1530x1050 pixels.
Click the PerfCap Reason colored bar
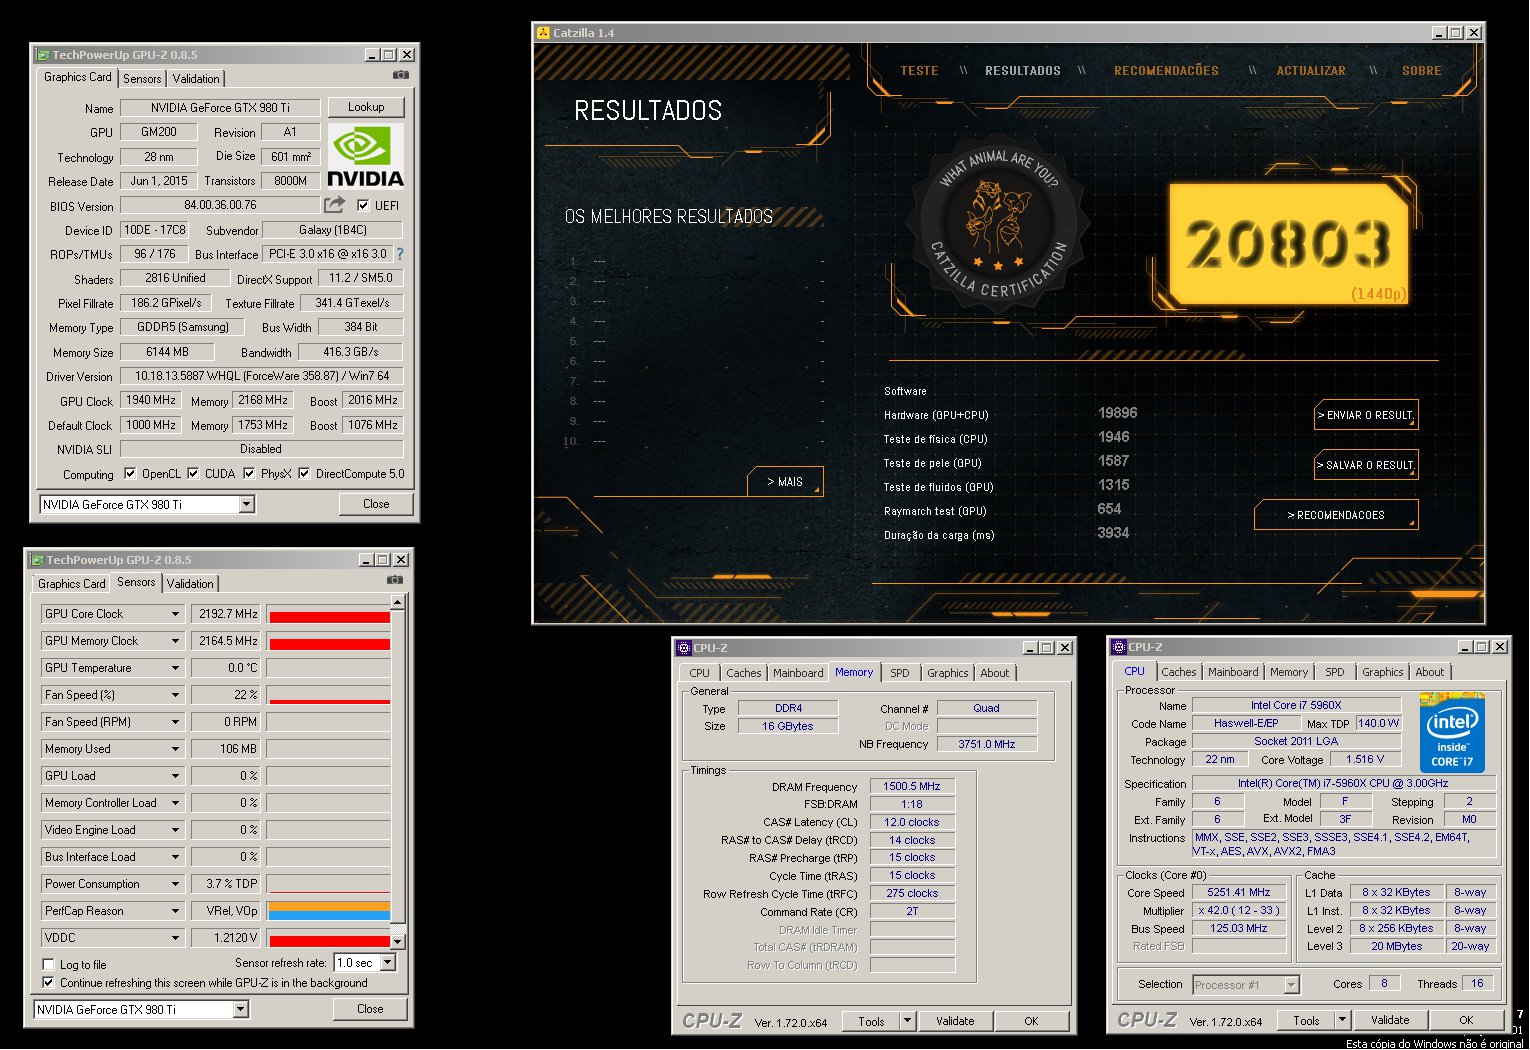click(329, 911)
